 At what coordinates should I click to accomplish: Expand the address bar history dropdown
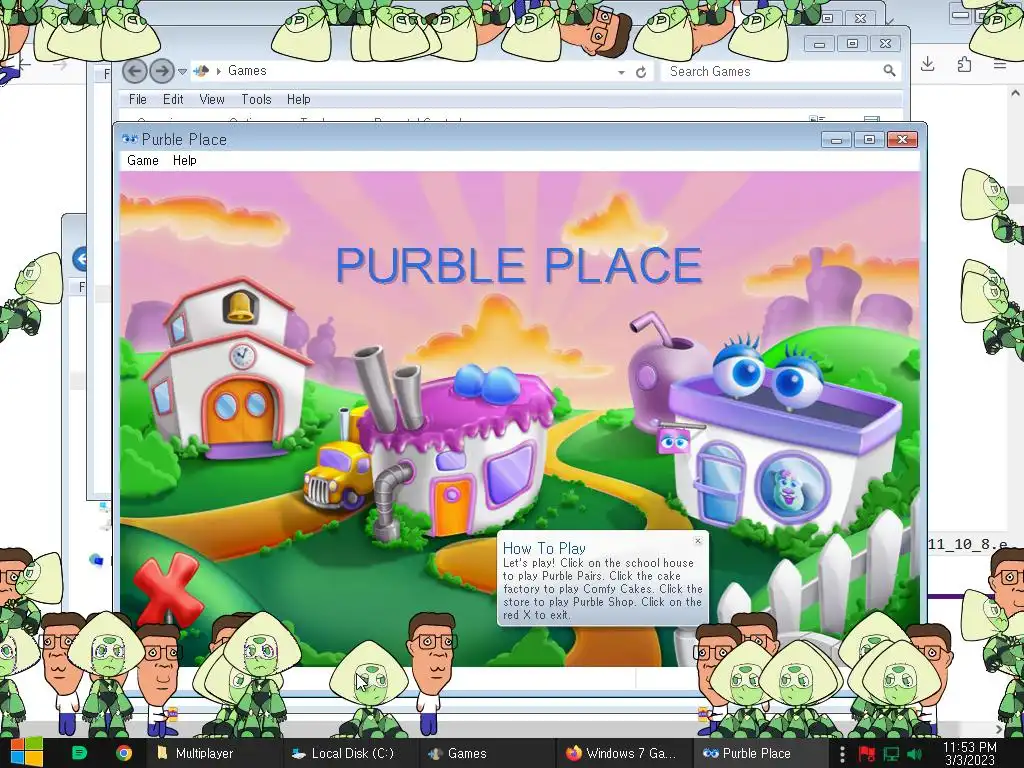[x=621, y=72]
